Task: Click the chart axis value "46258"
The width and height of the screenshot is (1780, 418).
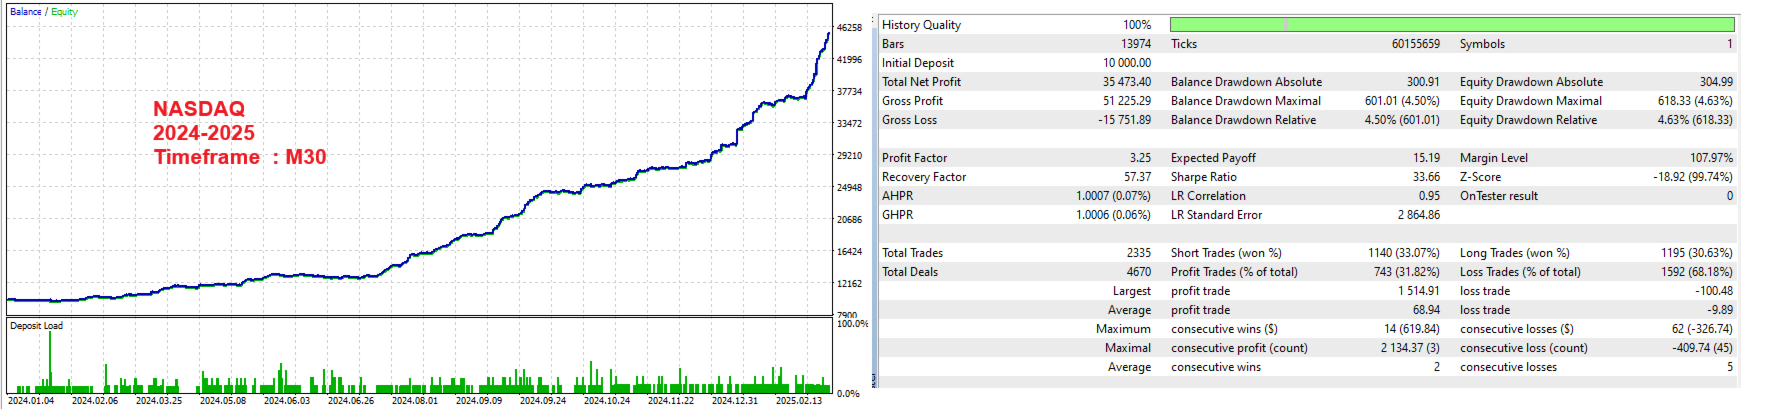Action: point(849,28)
